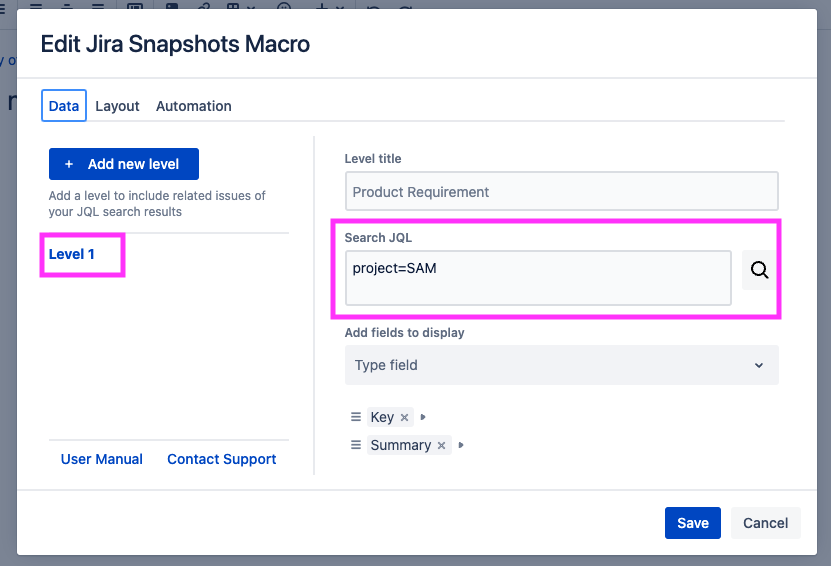Image resolution: width=831 pixels, height=566 pixels.
Task: Click Add new level button
Action: [123, 164]
